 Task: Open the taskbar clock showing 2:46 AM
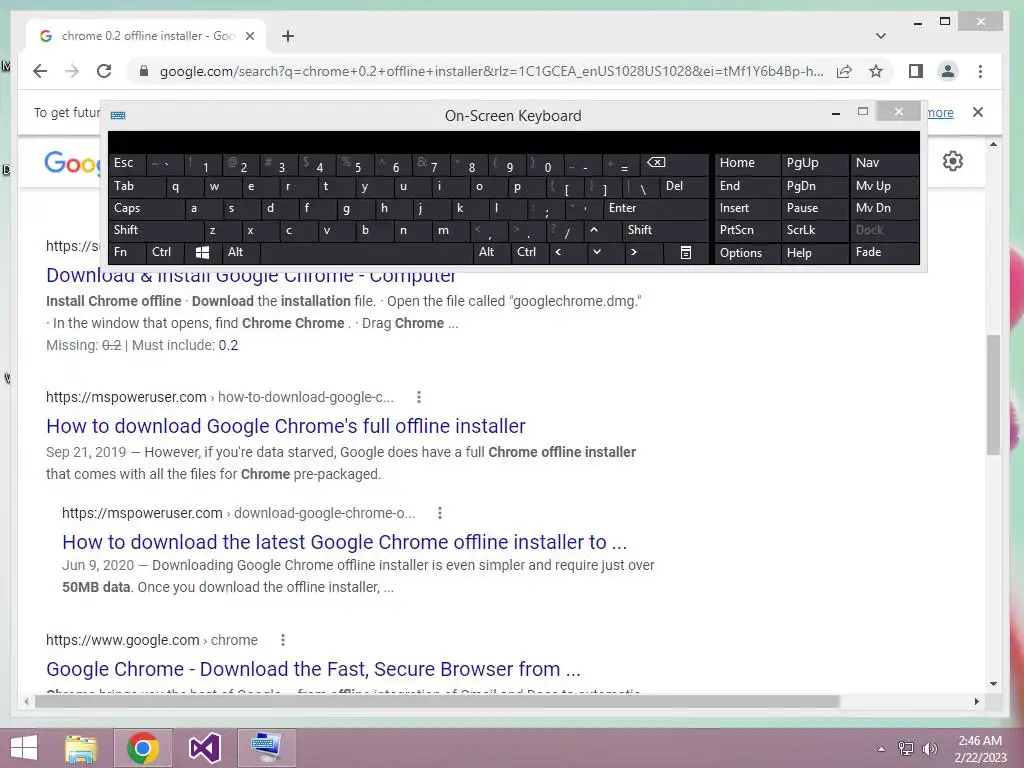point(980,749)
